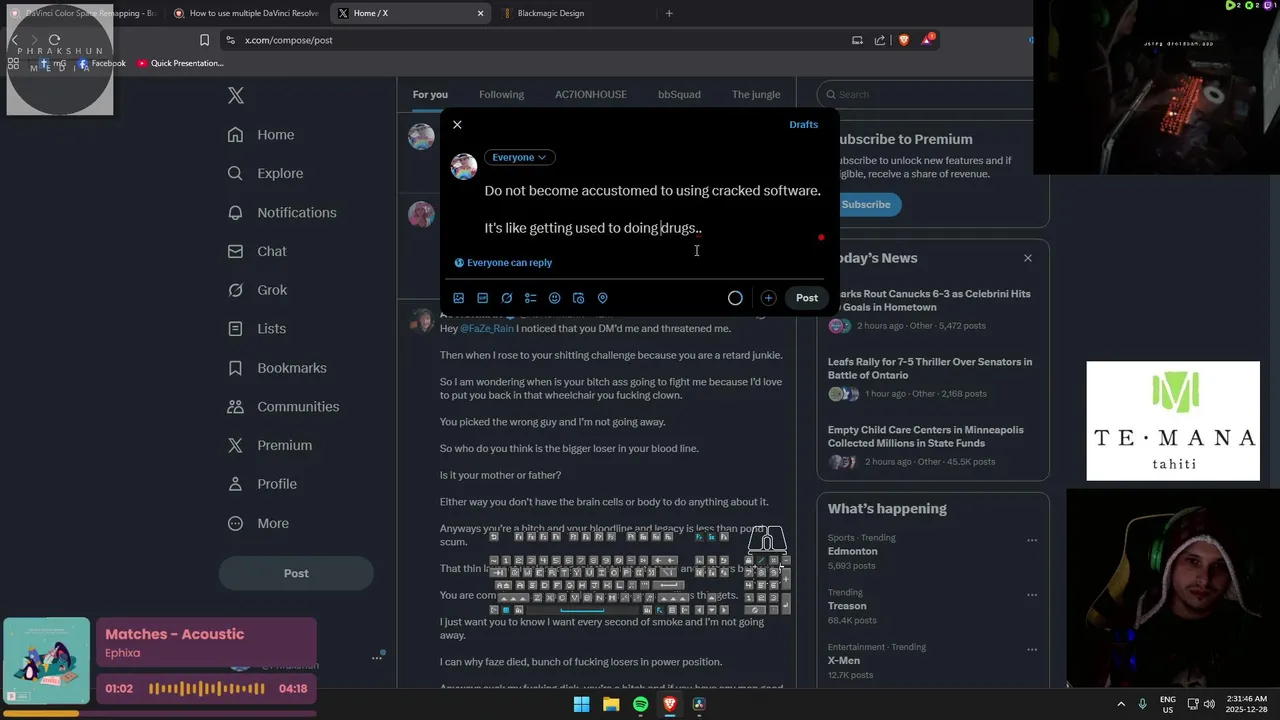Click the x.com/compose/post address bar
Screen dimensions: 1280x720
tap(530, 40)
